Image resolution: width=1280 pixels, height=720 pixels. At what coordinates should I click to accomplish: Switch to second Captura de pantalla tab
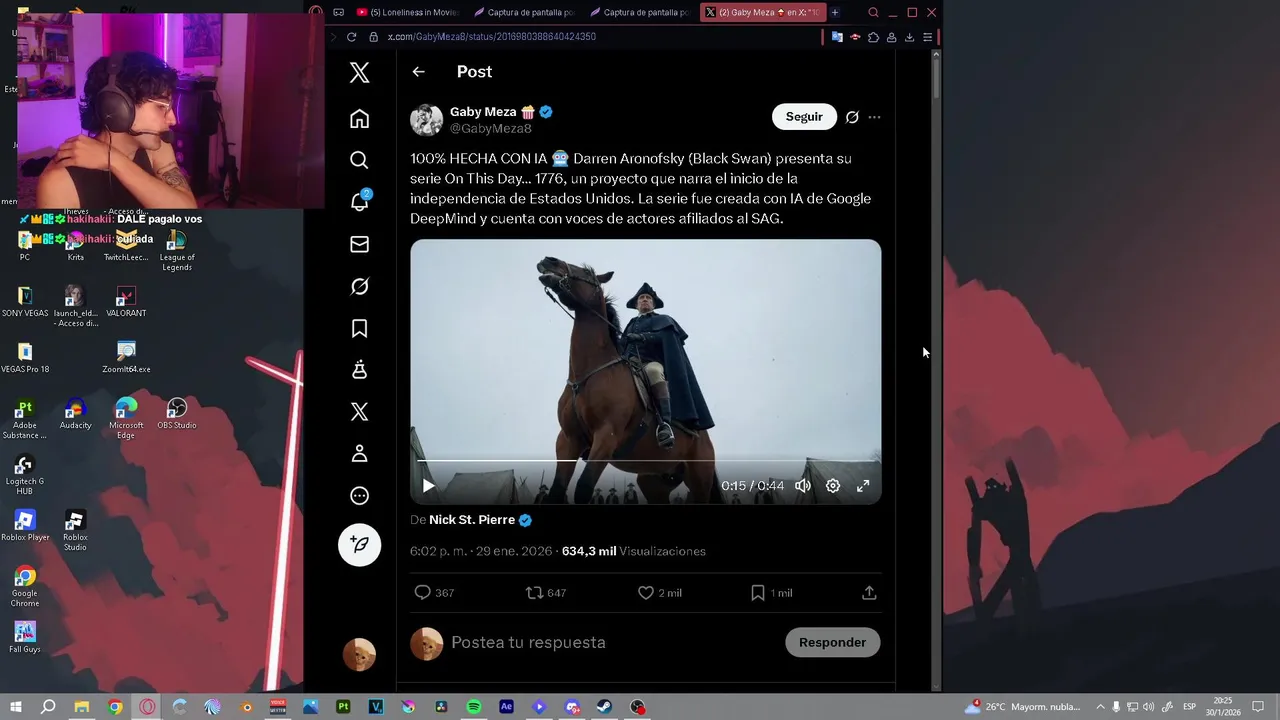pos(640,12)
